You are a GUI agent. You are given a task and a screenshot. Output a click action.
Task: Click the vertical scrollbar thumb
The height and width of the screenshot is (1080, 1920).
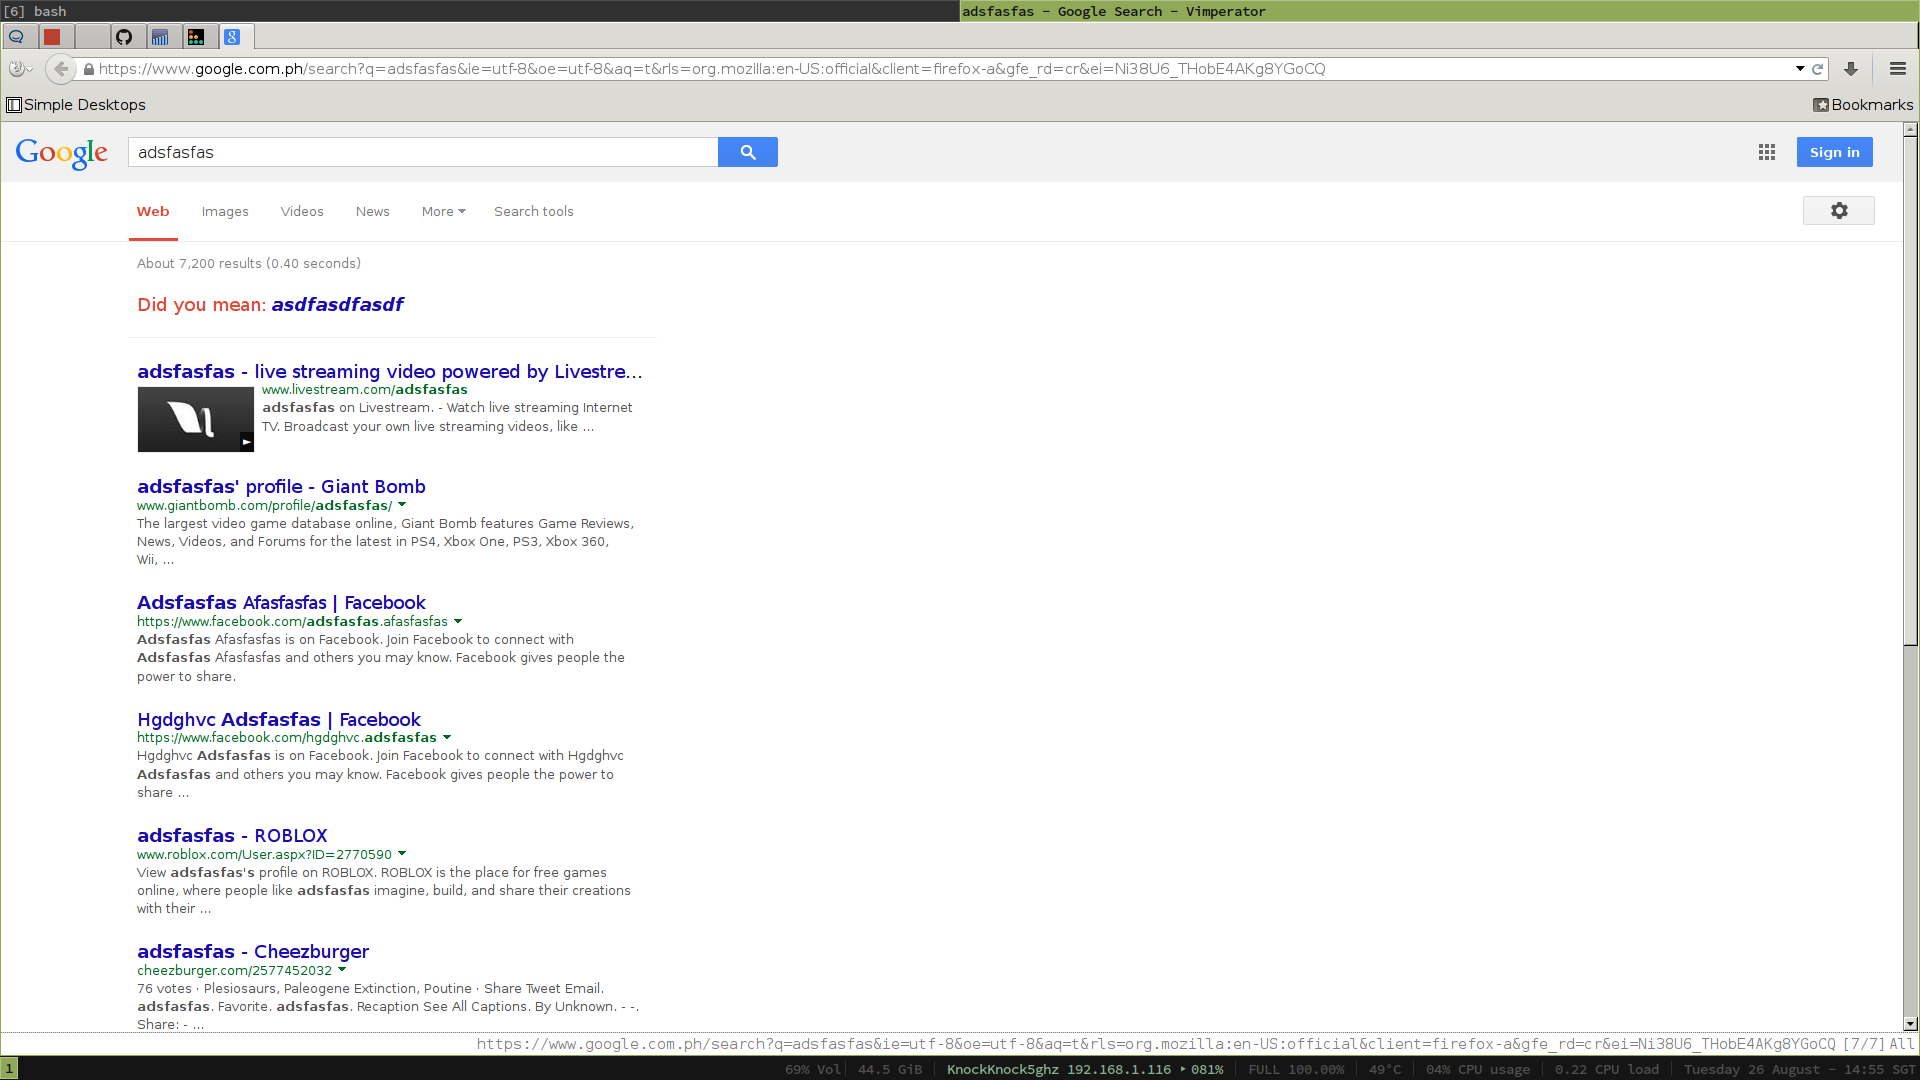tap(1911, 391)
